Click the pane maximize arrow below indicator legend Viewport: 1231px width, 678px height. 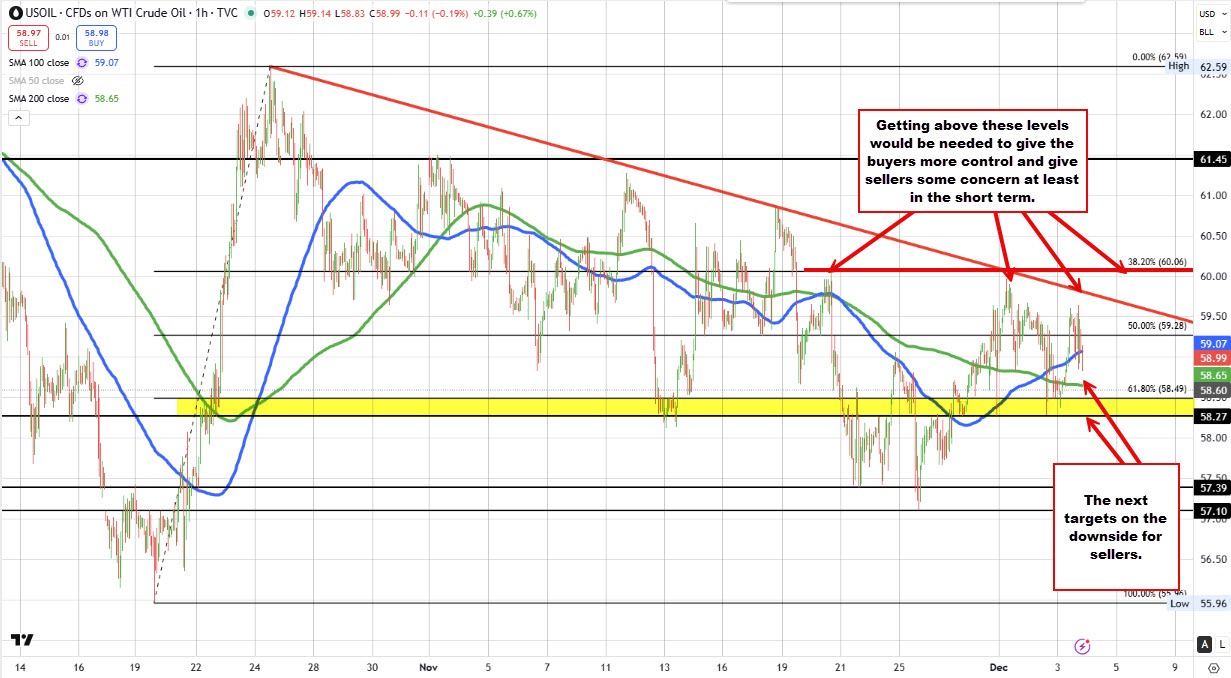click(18, 118)
